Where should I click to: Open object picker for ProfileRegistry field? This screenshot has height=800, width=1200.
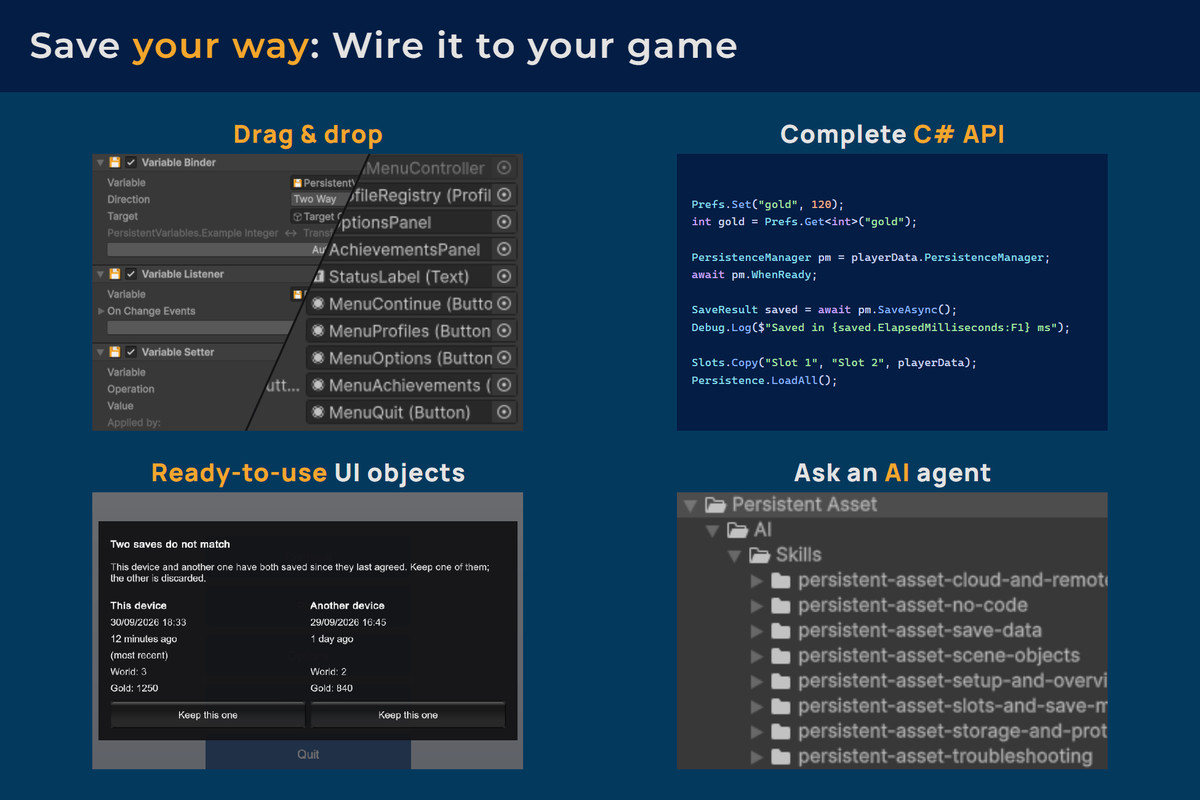pyautogui.click(x=504, y=195)
